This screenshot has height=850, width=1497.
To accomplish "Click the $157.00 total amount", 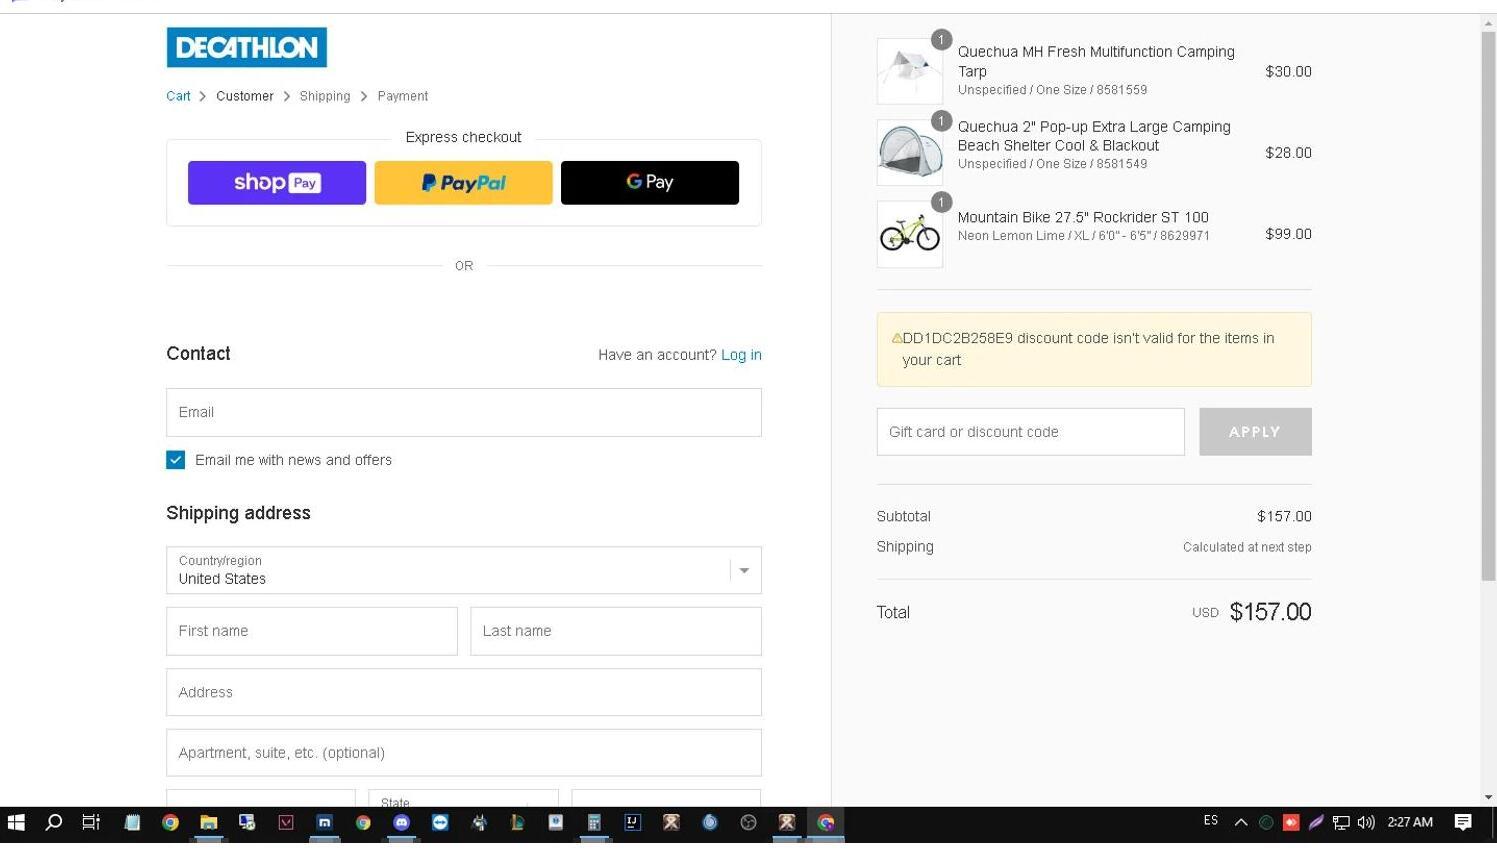I will click(x=1270, y=612).
